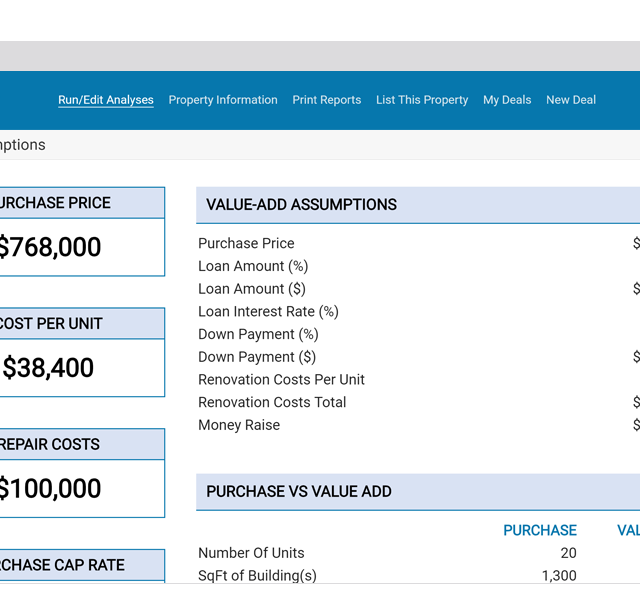Start a New Deal from the navbar
Screen dimensions: 640x600
click(571, 100)
